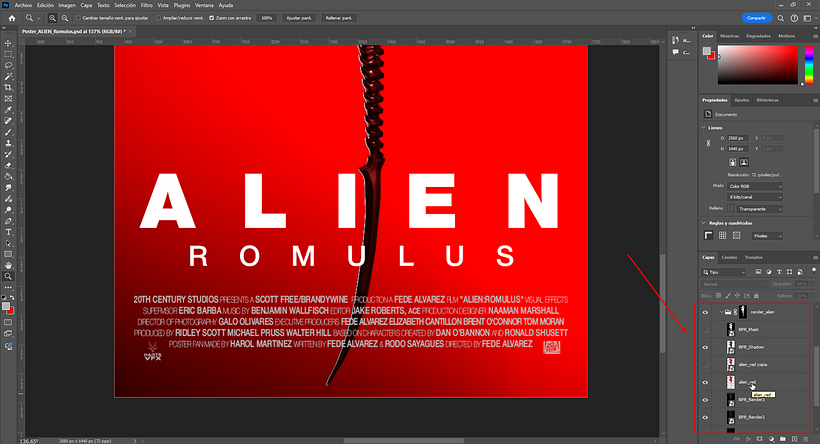
Task: Collapse the render_alen group arrow
Action: pyautogui.click(x=721, y=312)
